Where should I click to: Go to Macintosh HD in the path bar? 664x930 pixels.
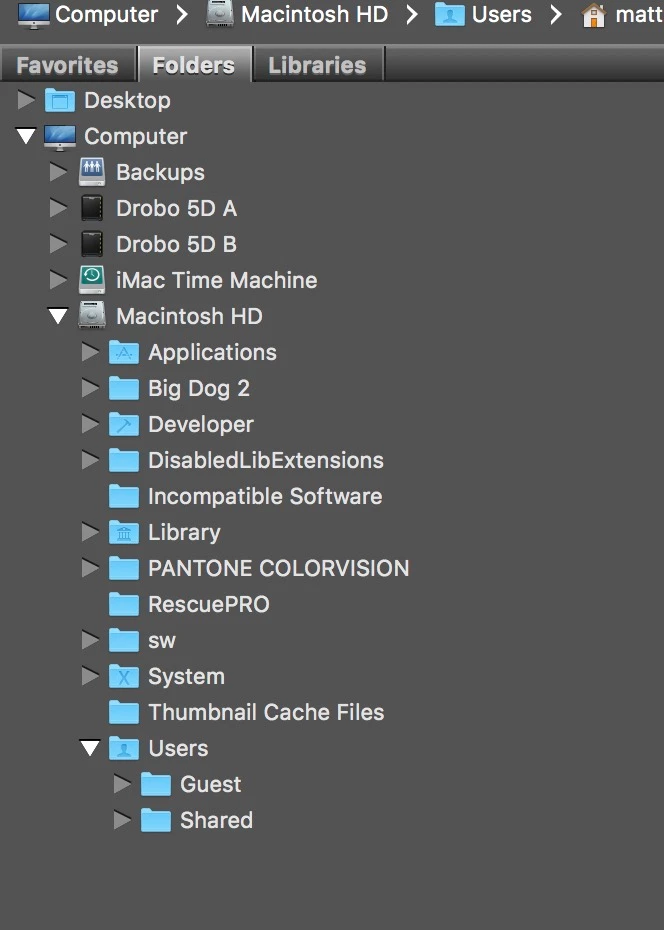pos(314,15)
